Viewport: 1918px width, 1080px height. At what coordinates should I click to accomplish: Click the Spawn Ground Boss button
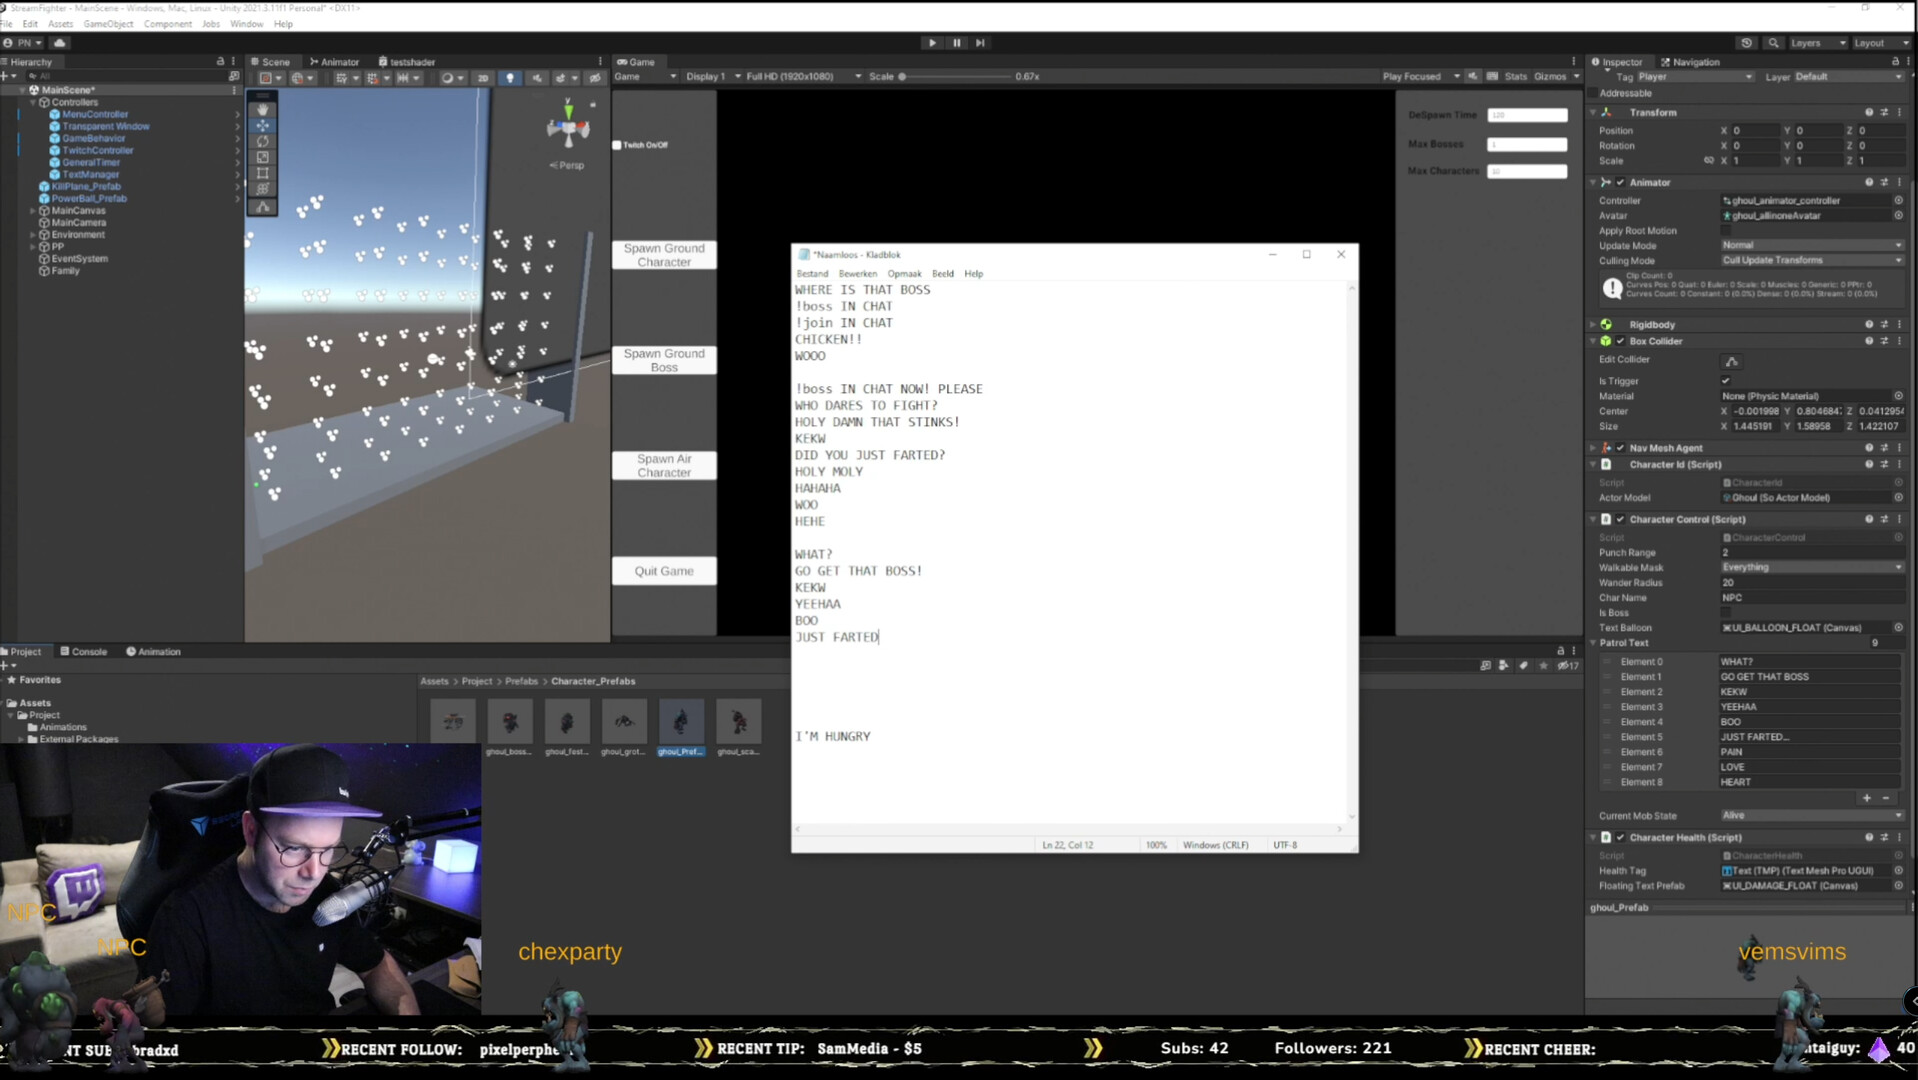coord(664,361)
